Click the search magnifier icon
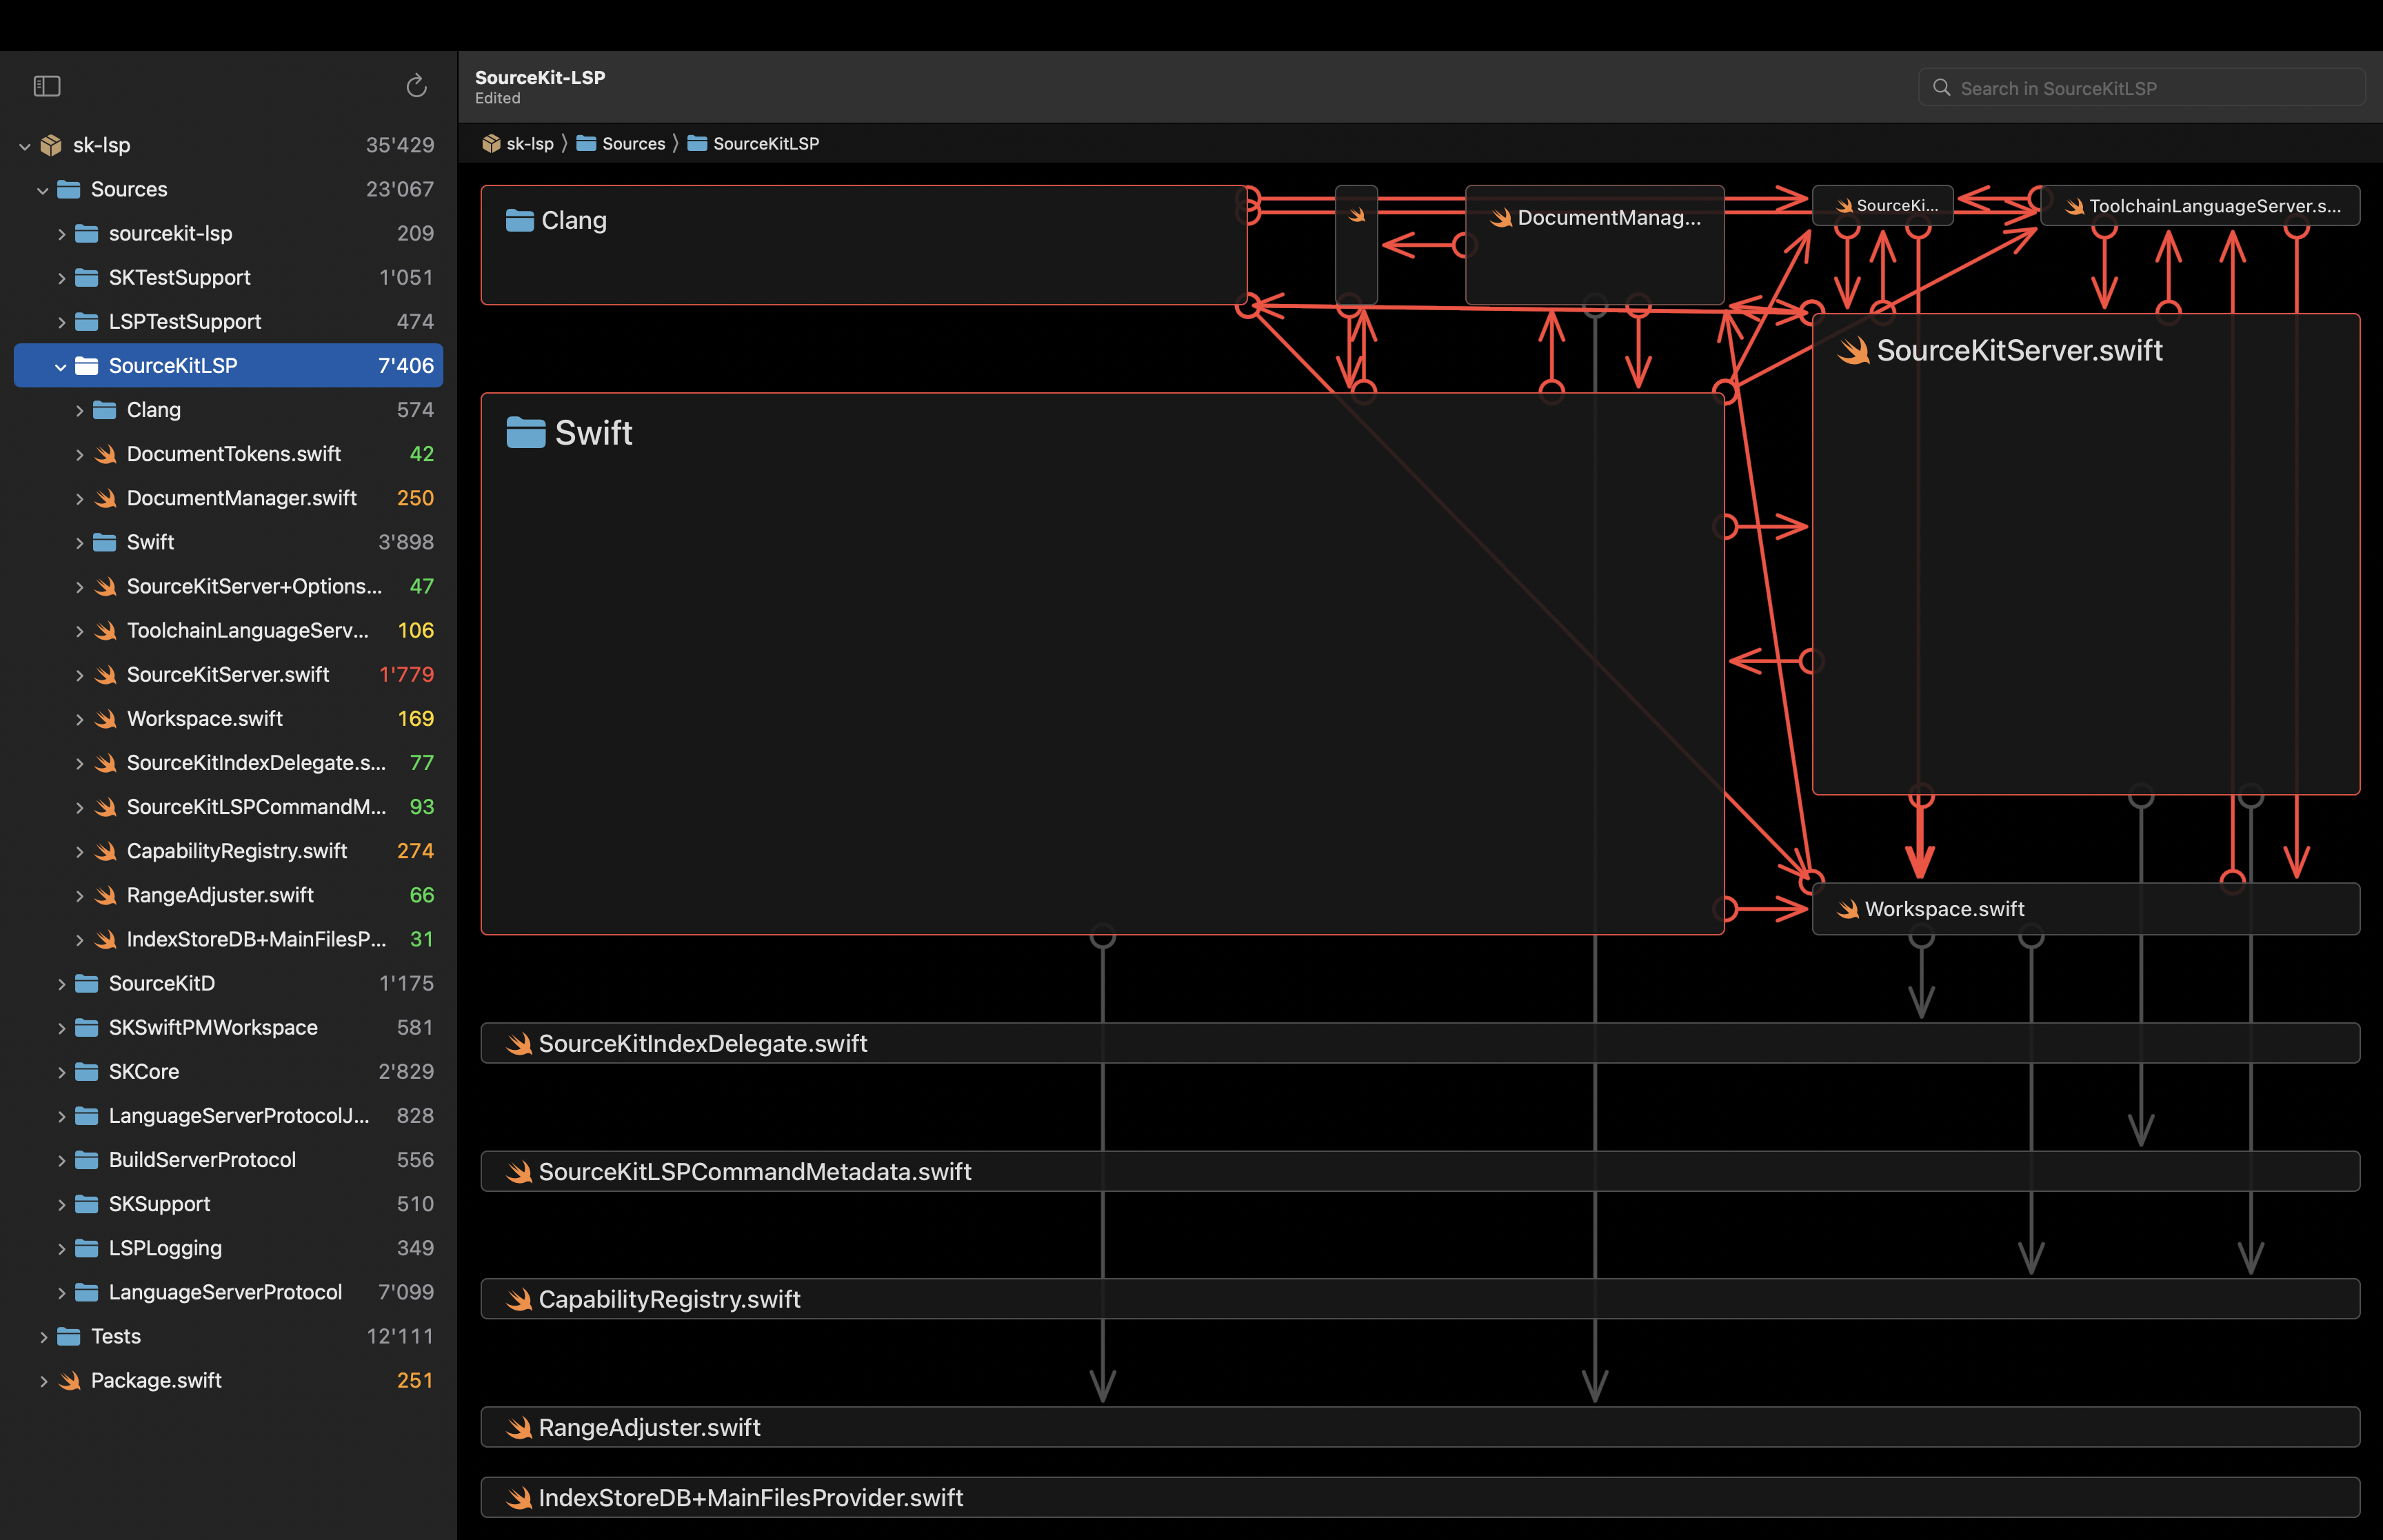The height and width of the screenshot is (1540, 2383). [x=1941, y=88]
